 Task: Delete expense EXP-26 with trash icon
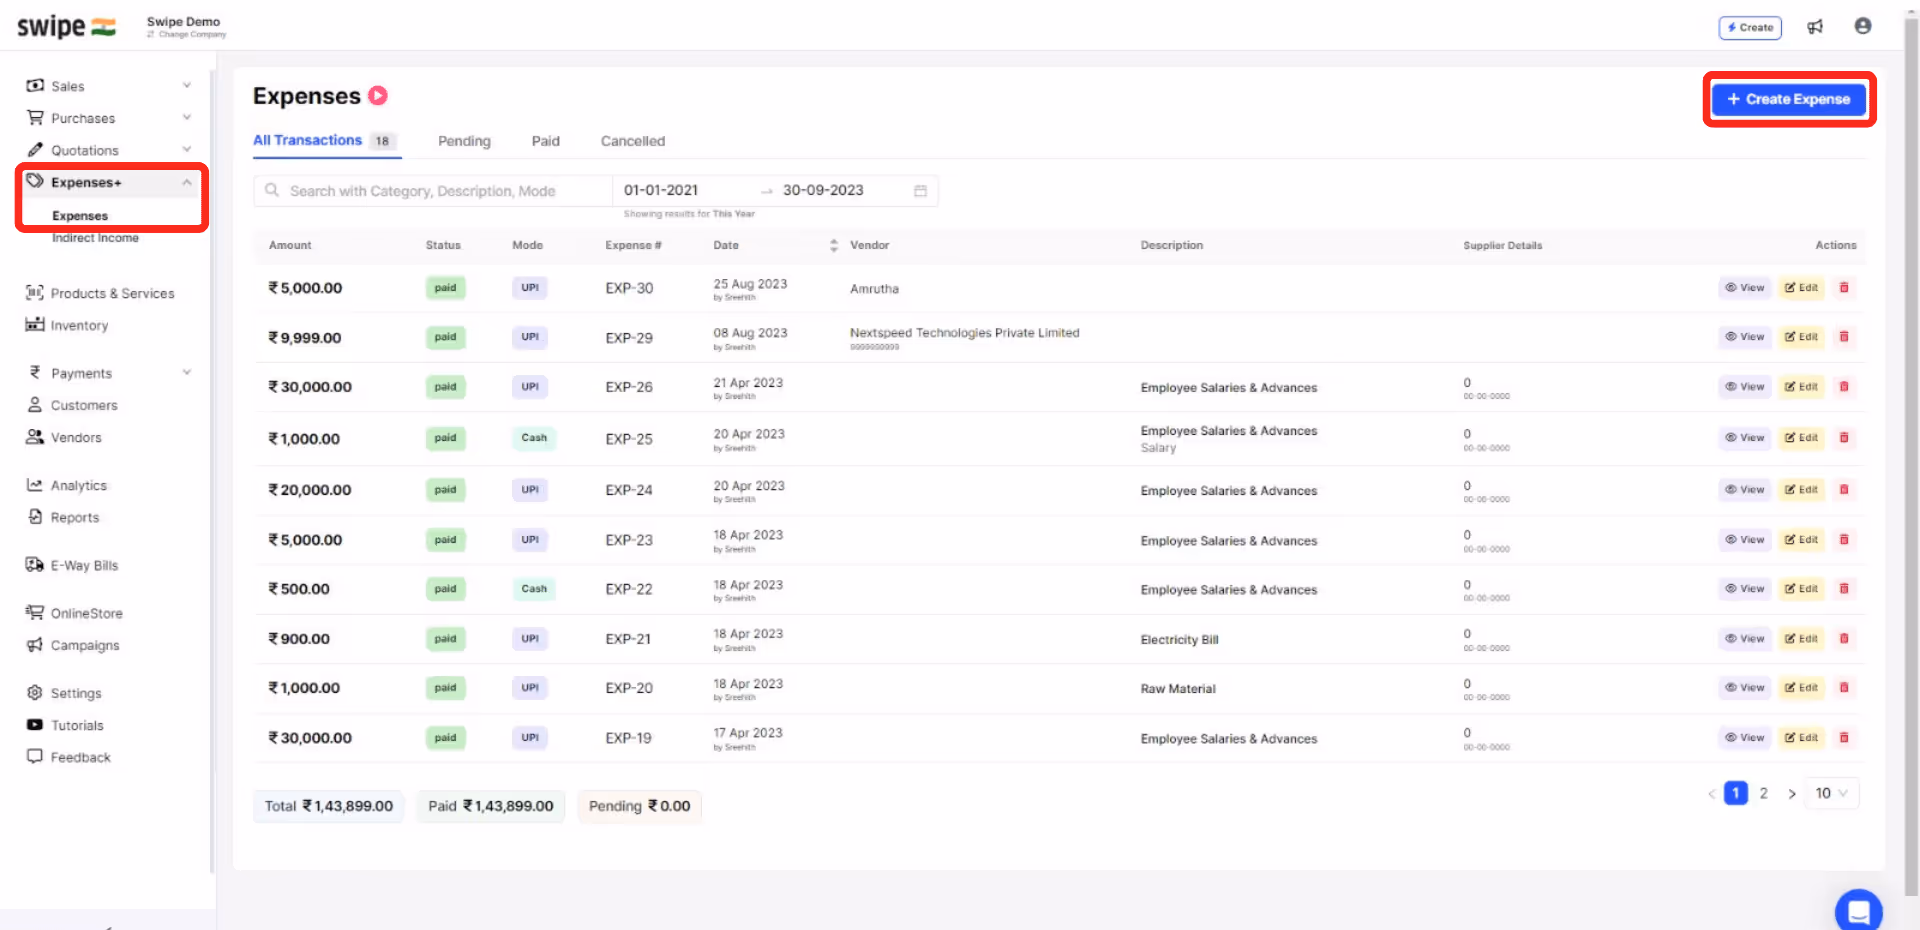pyautogui.click(x=1844, y=387)
